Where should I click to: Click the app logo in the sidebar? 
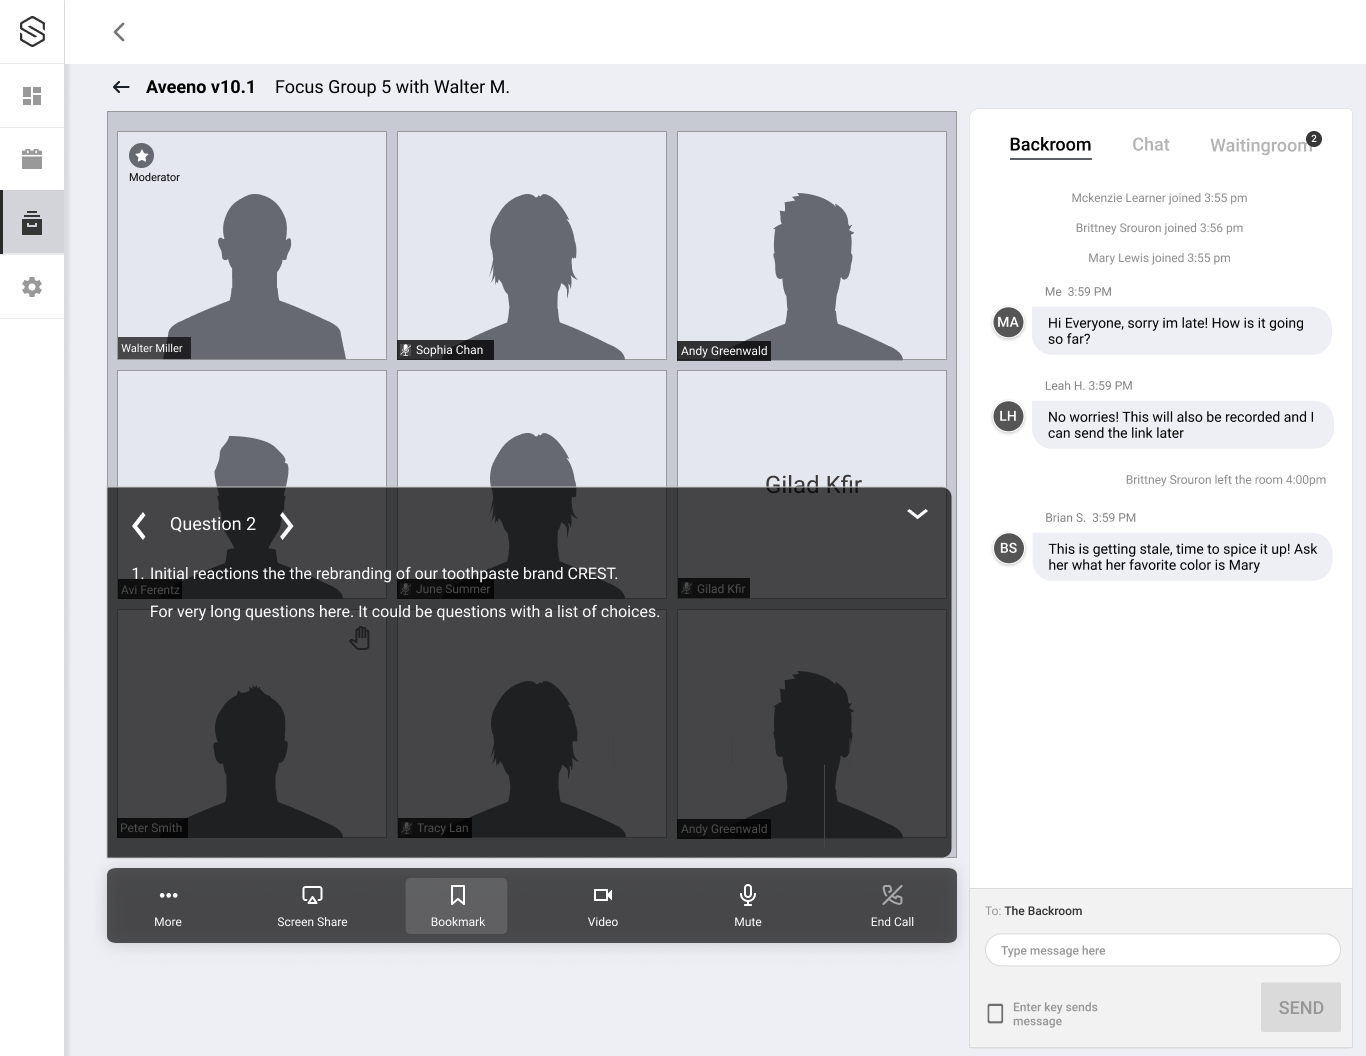32,31
